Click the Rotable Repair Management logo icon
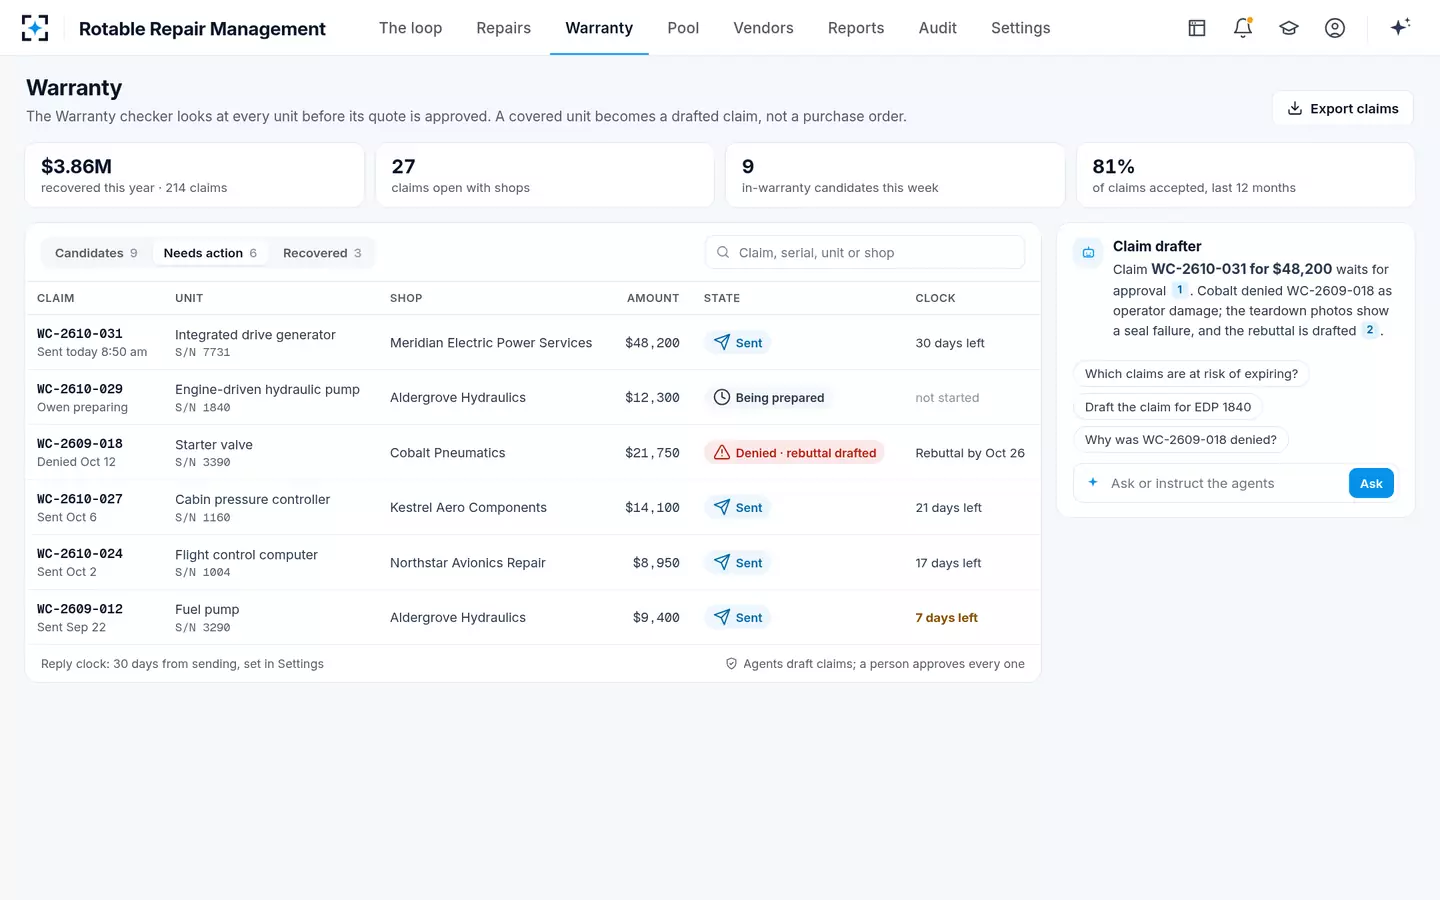Screen dimensions: 1440x900 click(x=35, y=28)
